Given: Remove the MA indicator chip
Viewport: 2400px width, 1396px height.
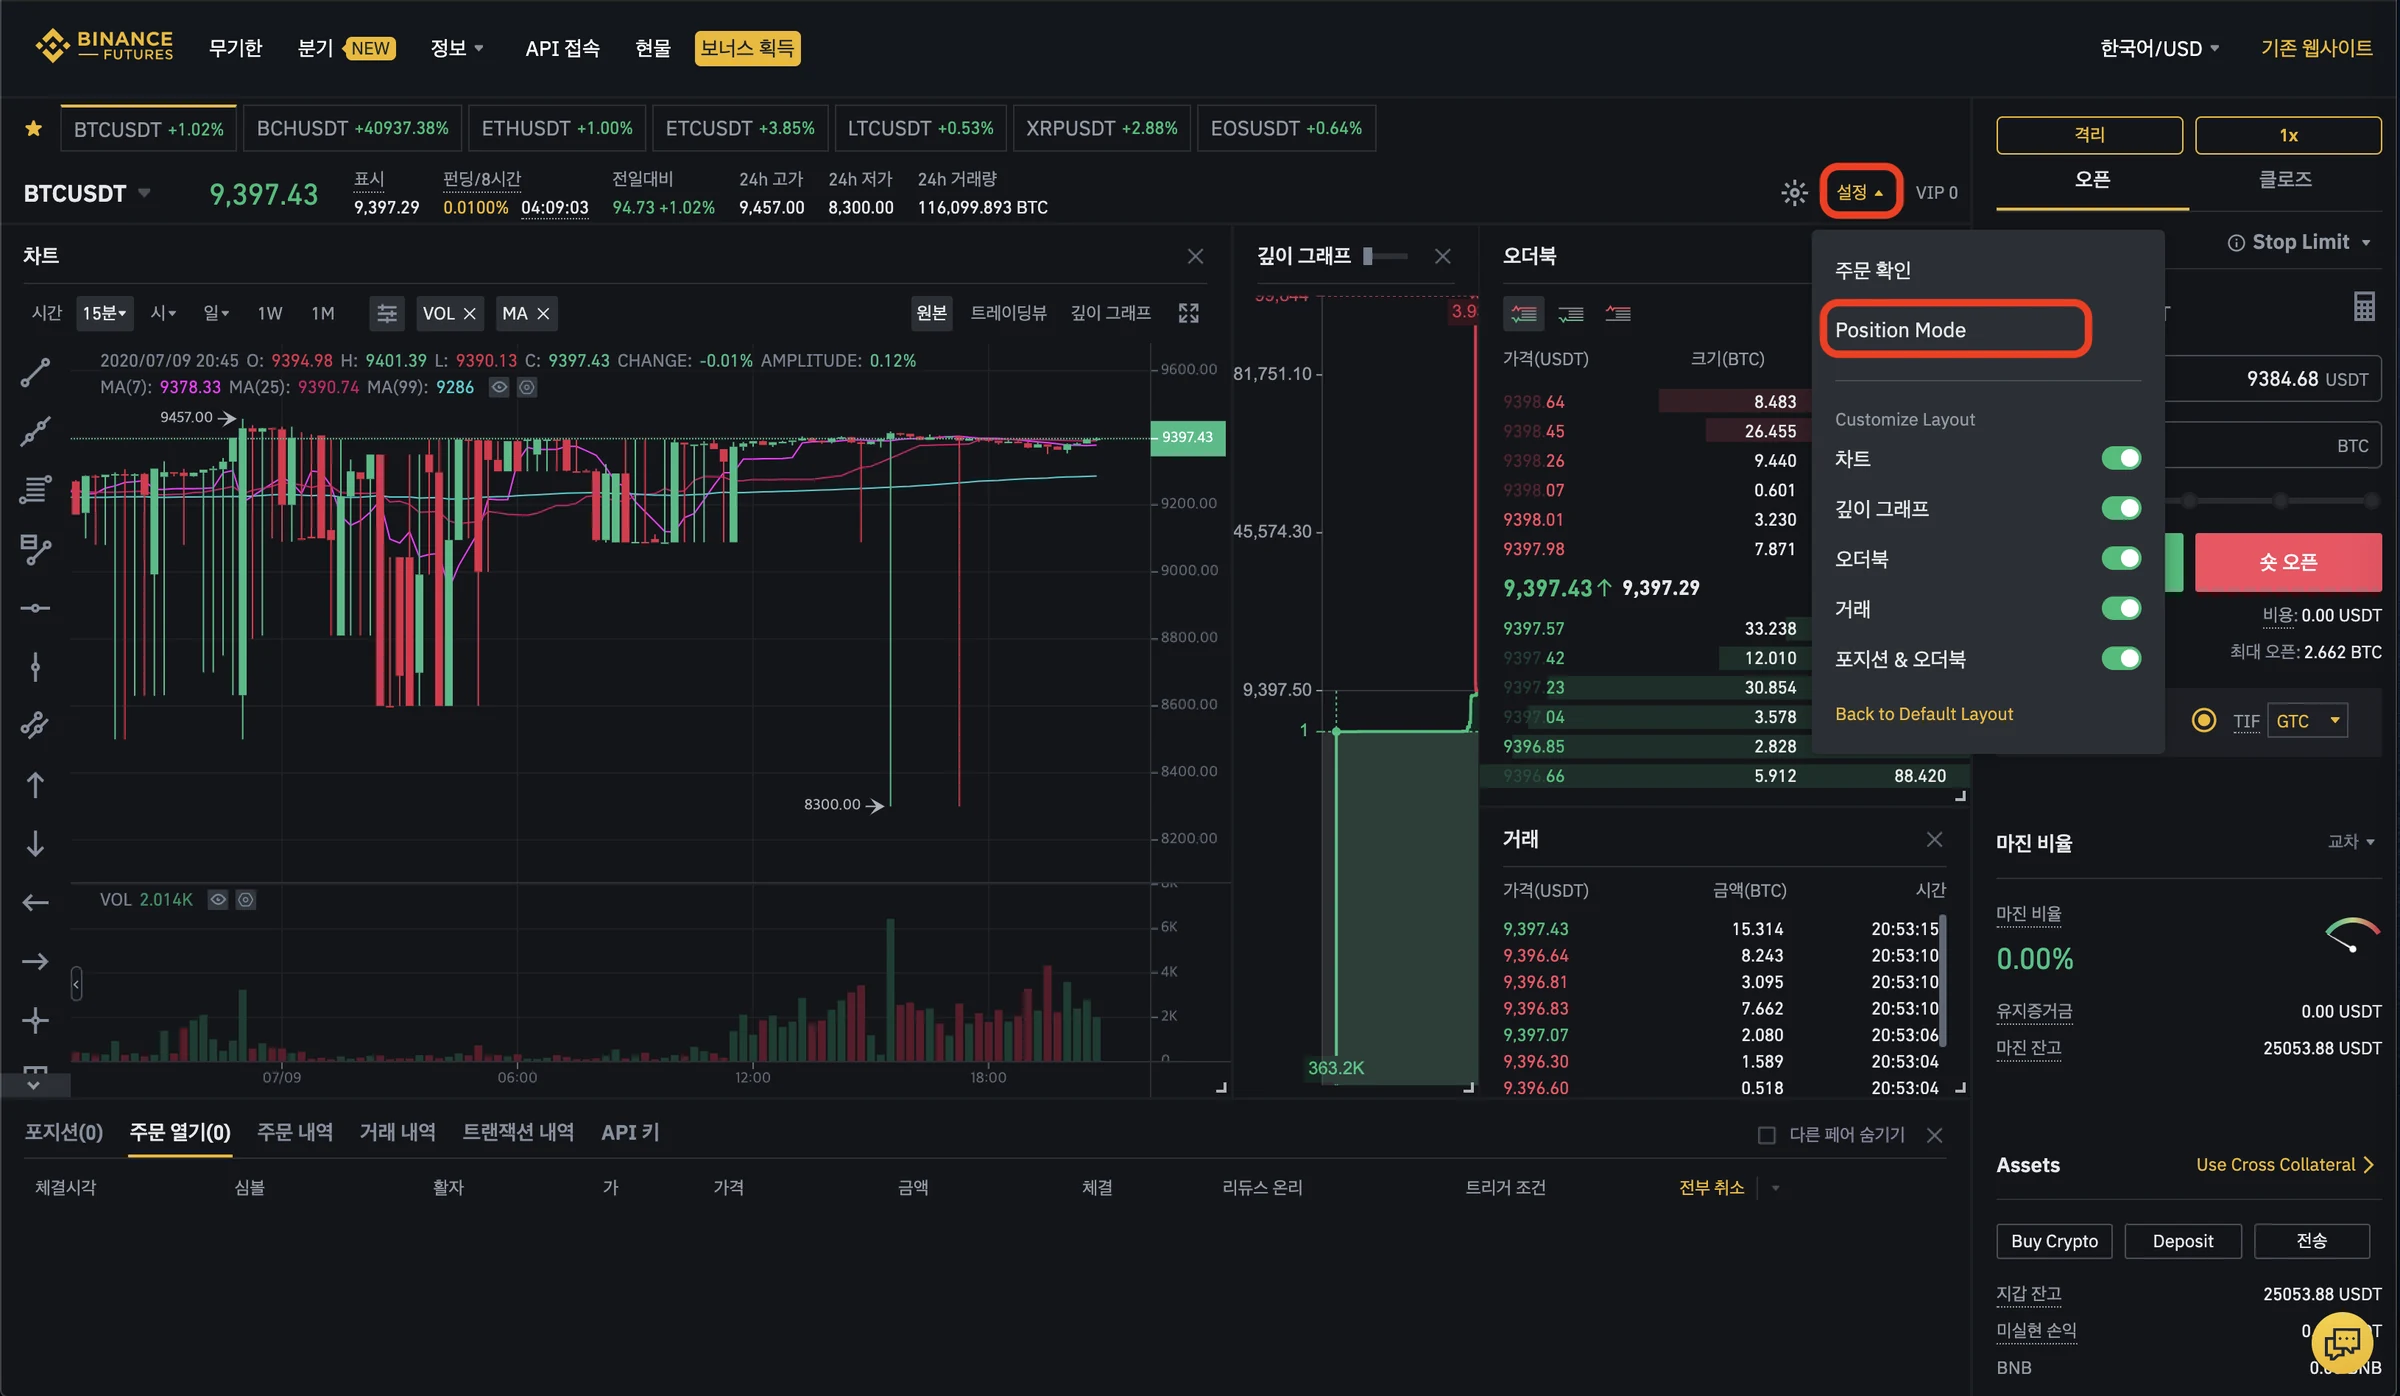Looking at the screenshot, I should [543, 314].
